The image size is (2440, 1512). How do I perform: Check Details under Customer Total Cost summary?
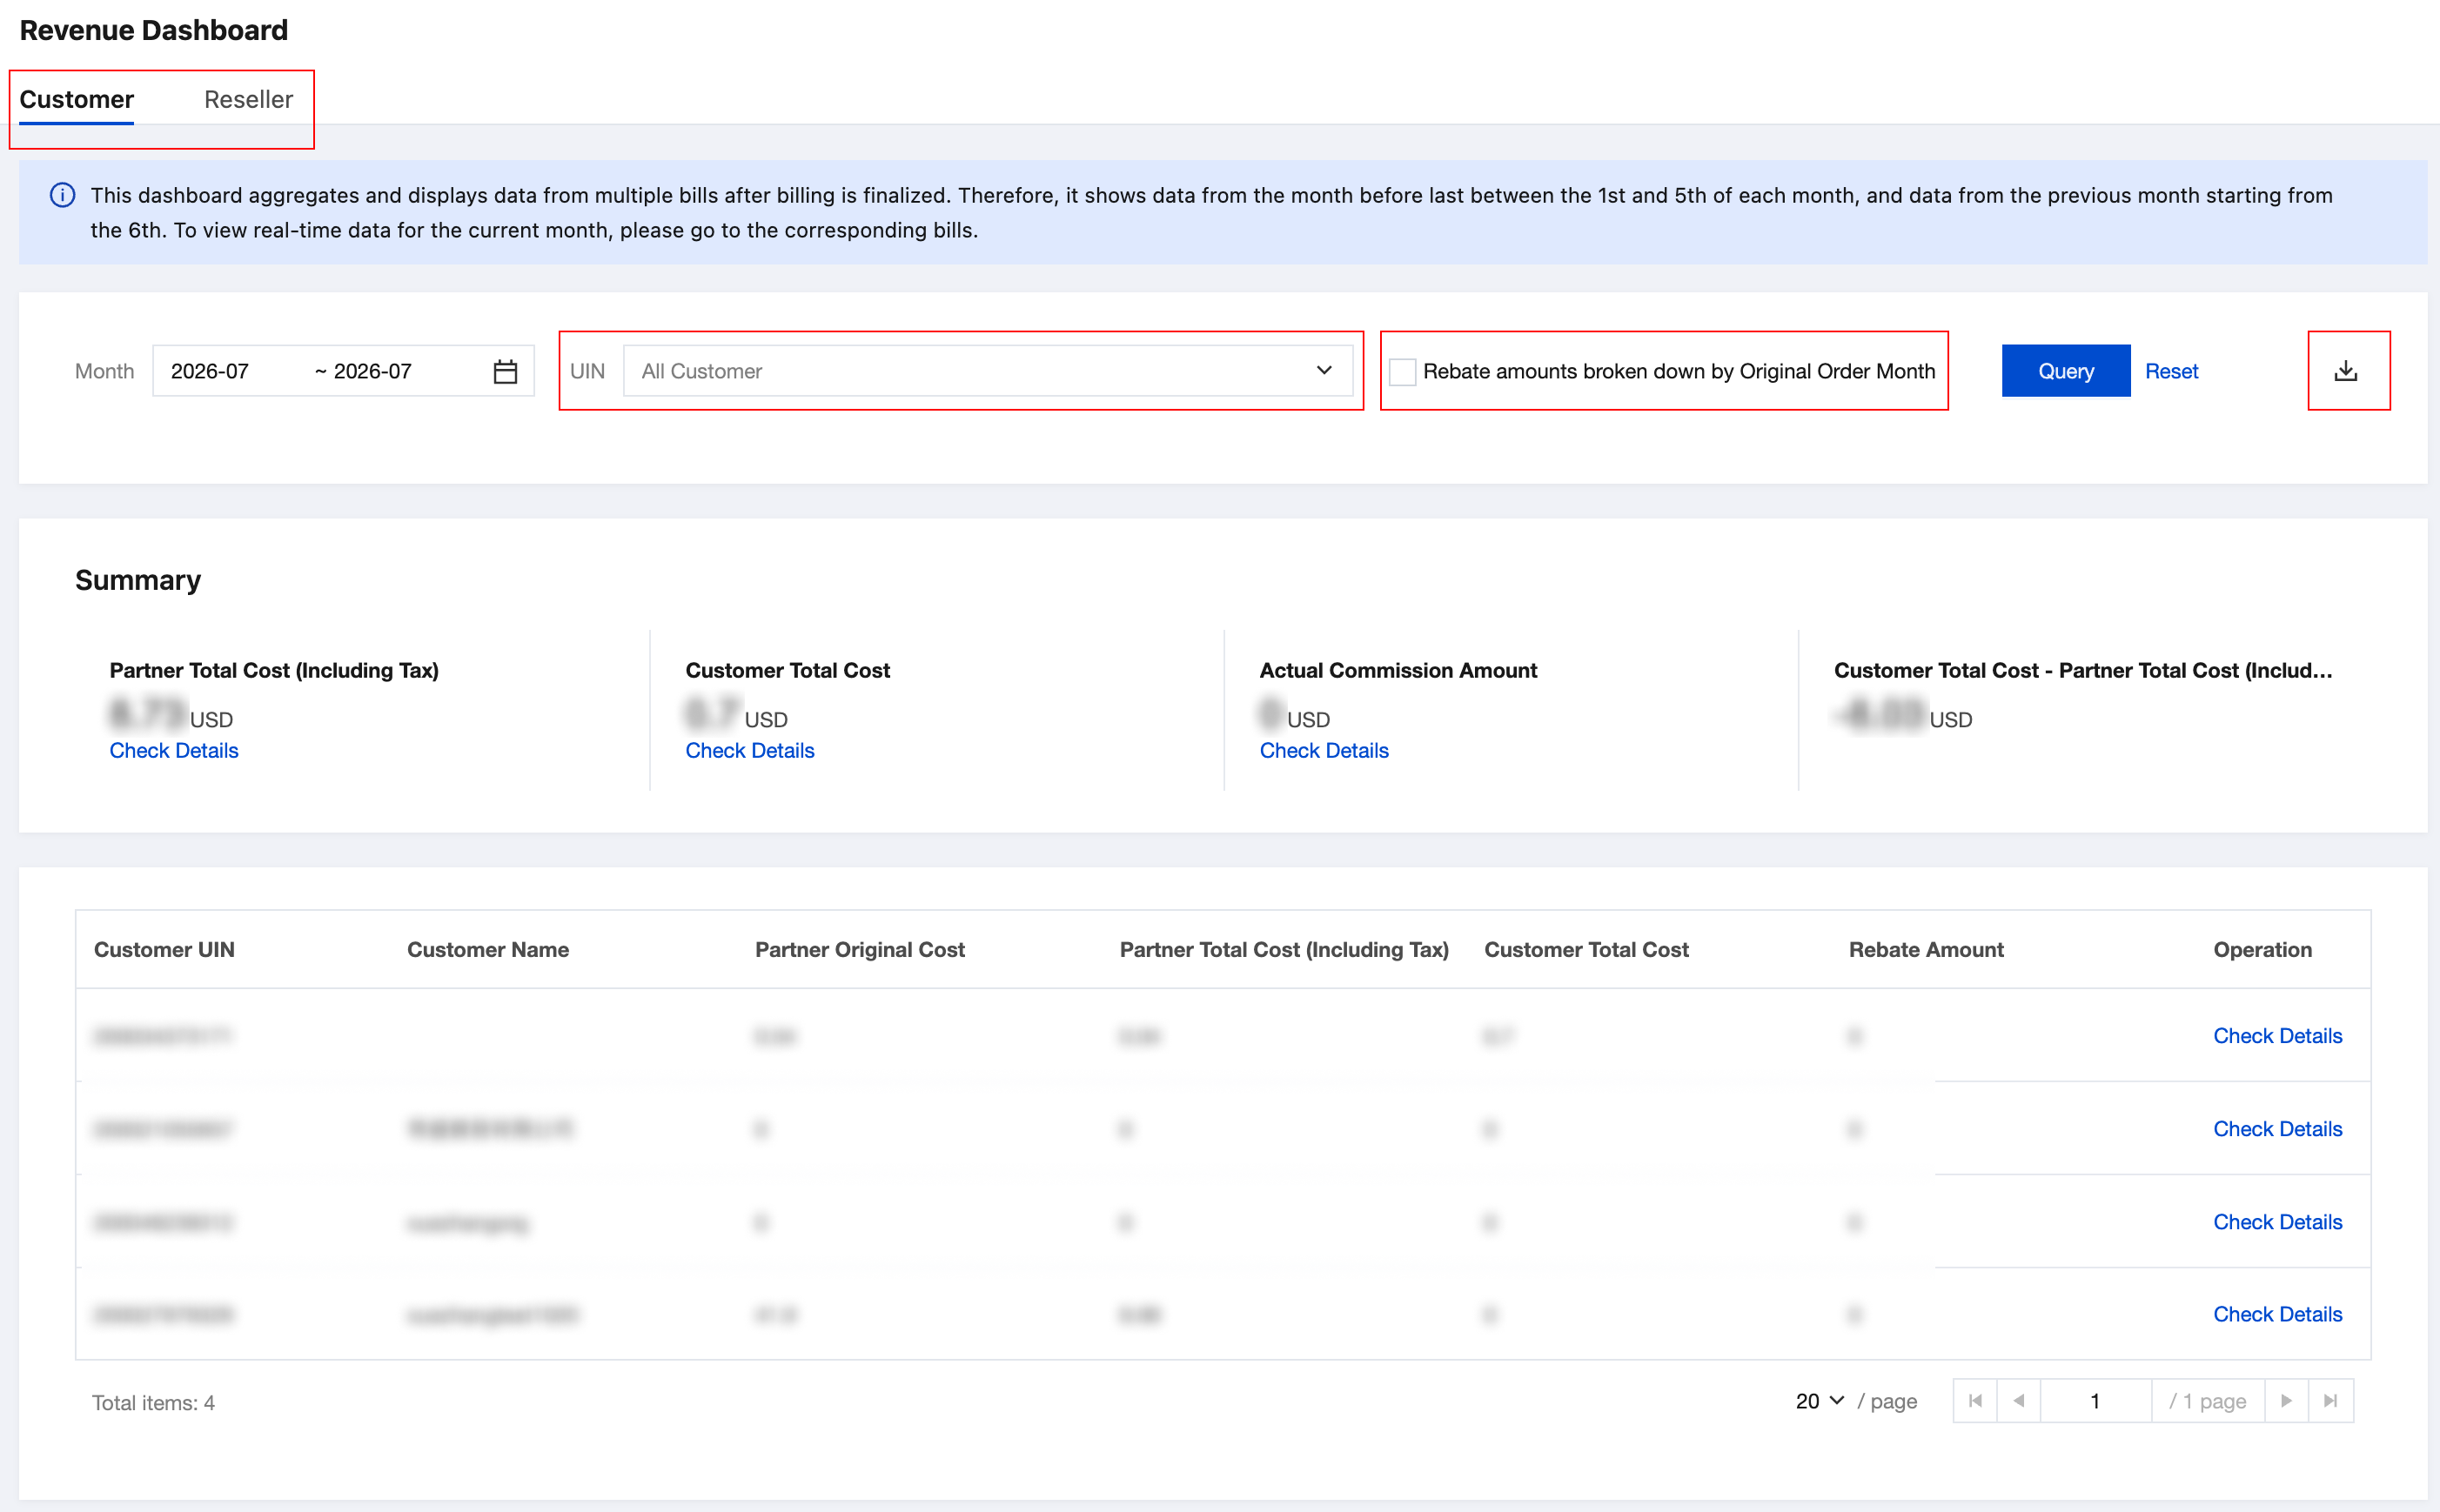pyautogui.click(x=750, y=750)
